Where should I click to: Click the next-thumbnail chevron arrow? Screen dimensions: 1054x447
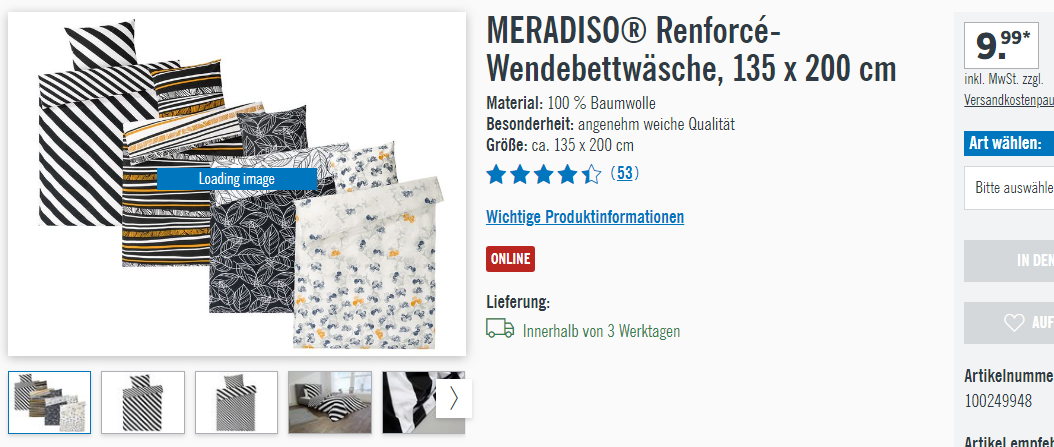click(454, 399)
